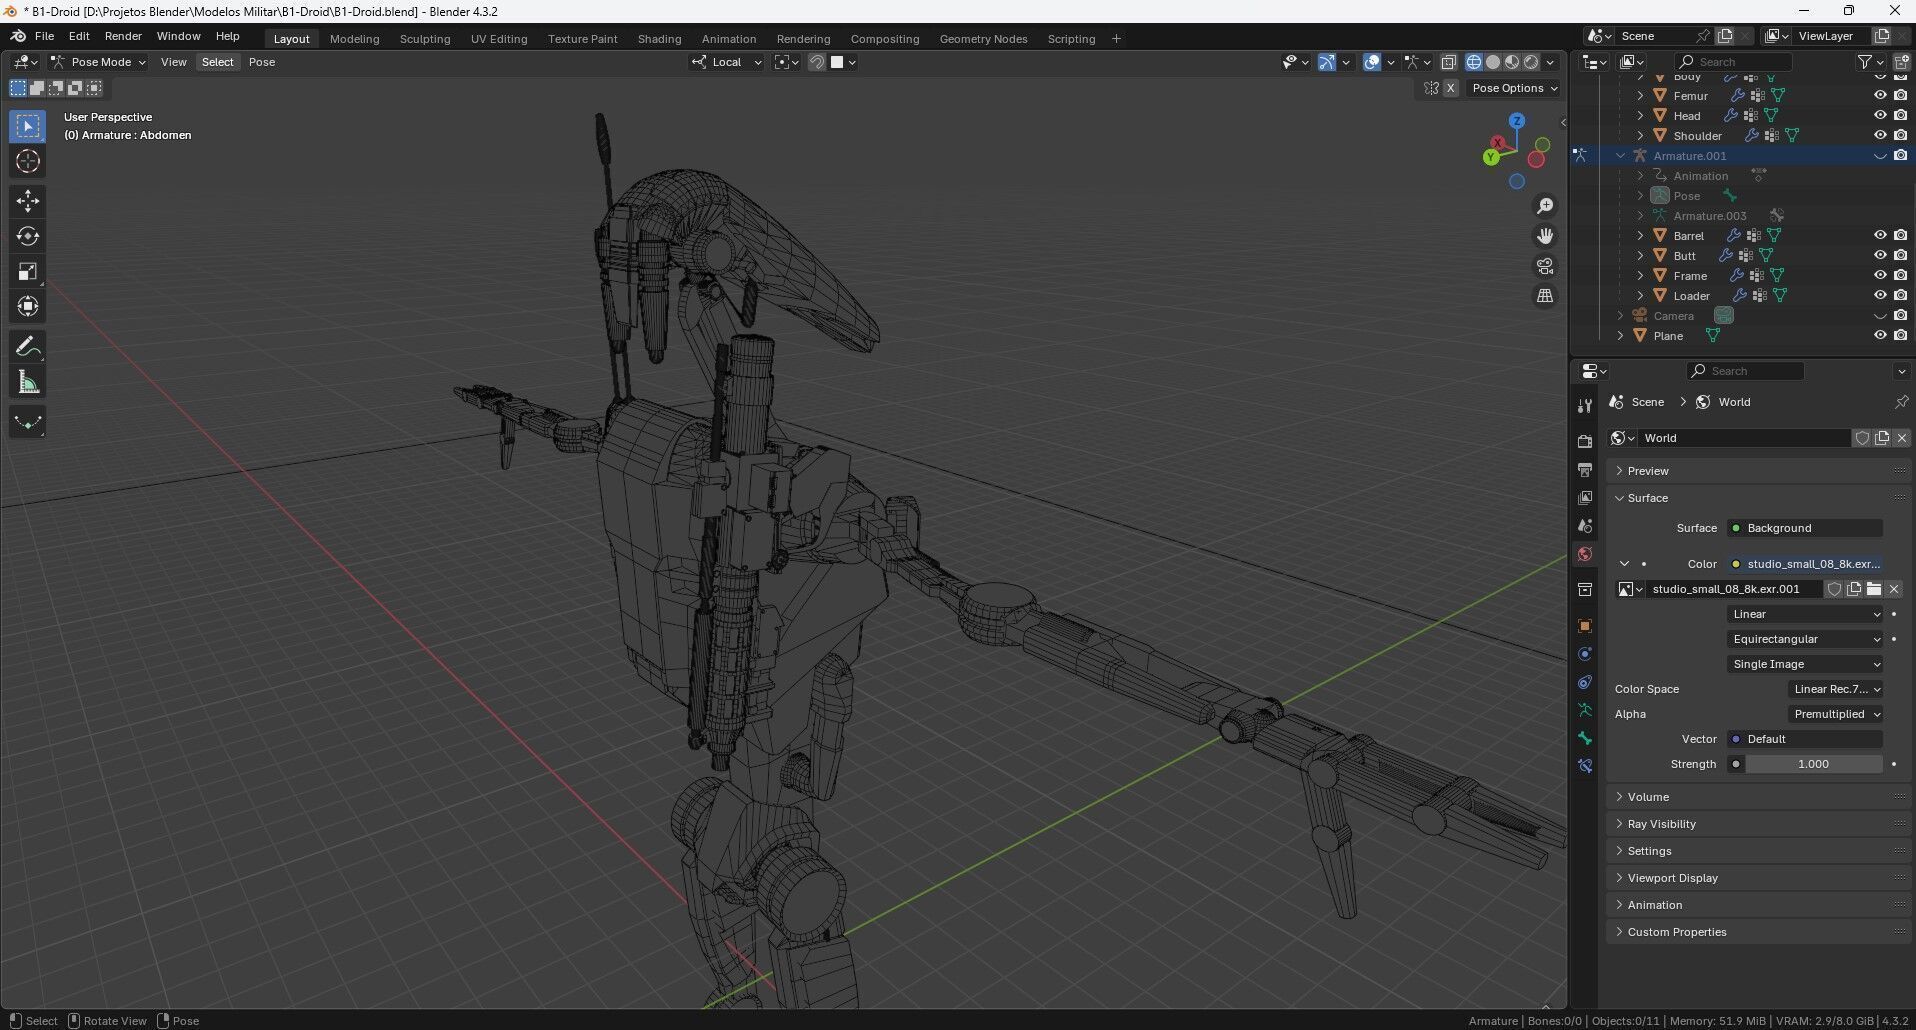Open the Bone Constraints properties tab

pos(1584,766)
